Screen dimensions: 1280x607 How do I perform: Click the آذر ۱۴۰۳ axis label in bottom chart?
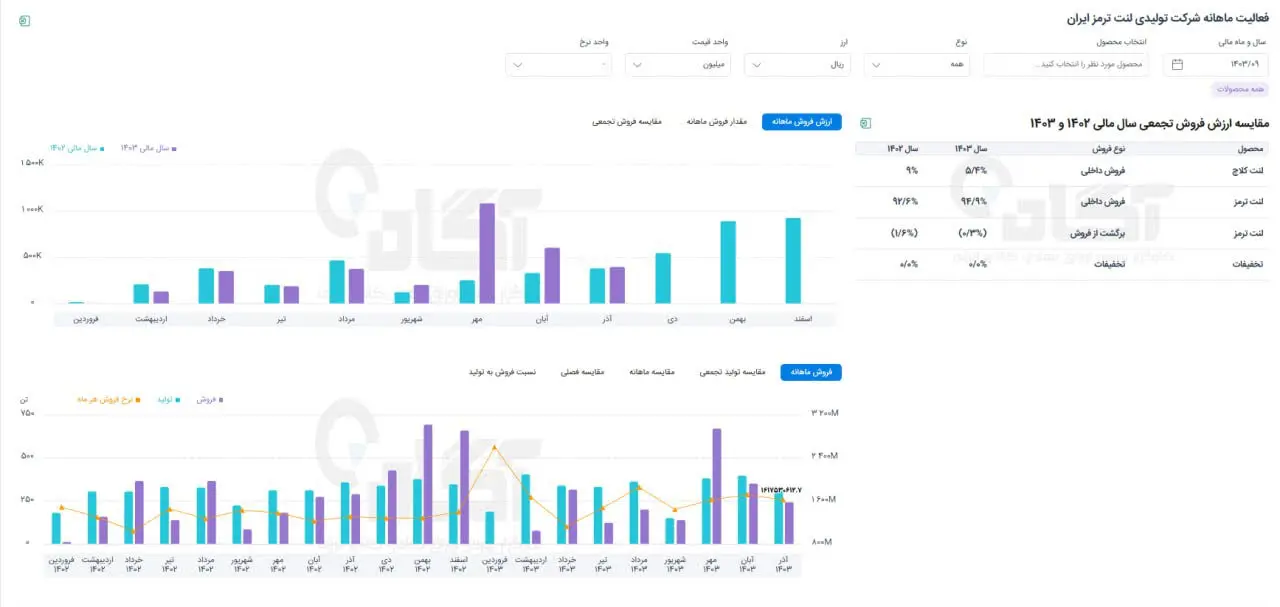(783, 564)
